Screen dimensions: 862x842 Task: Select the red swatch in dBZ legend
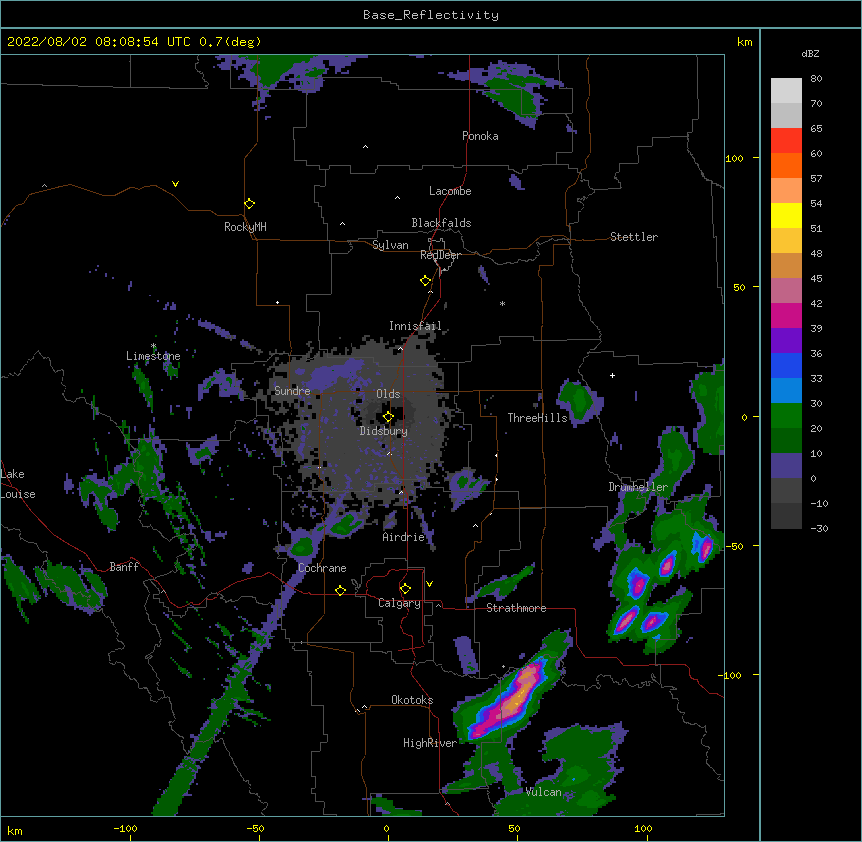(786, 141)
